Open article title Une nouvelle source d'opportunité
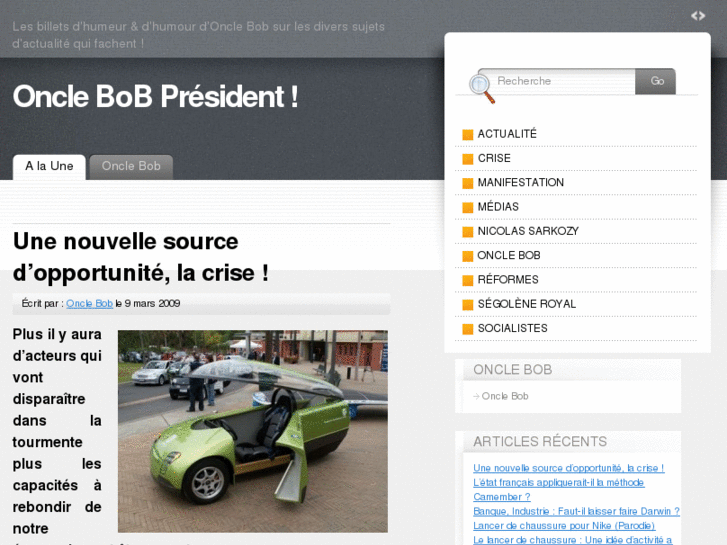Image resolution: width=727 pixels, height=545 pixels. pos(140,257)
